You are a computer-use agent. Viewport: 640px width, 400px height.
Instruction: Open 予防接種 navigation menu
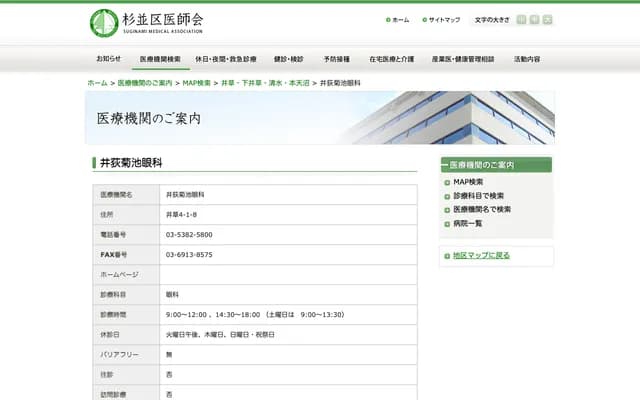(337, 59)
